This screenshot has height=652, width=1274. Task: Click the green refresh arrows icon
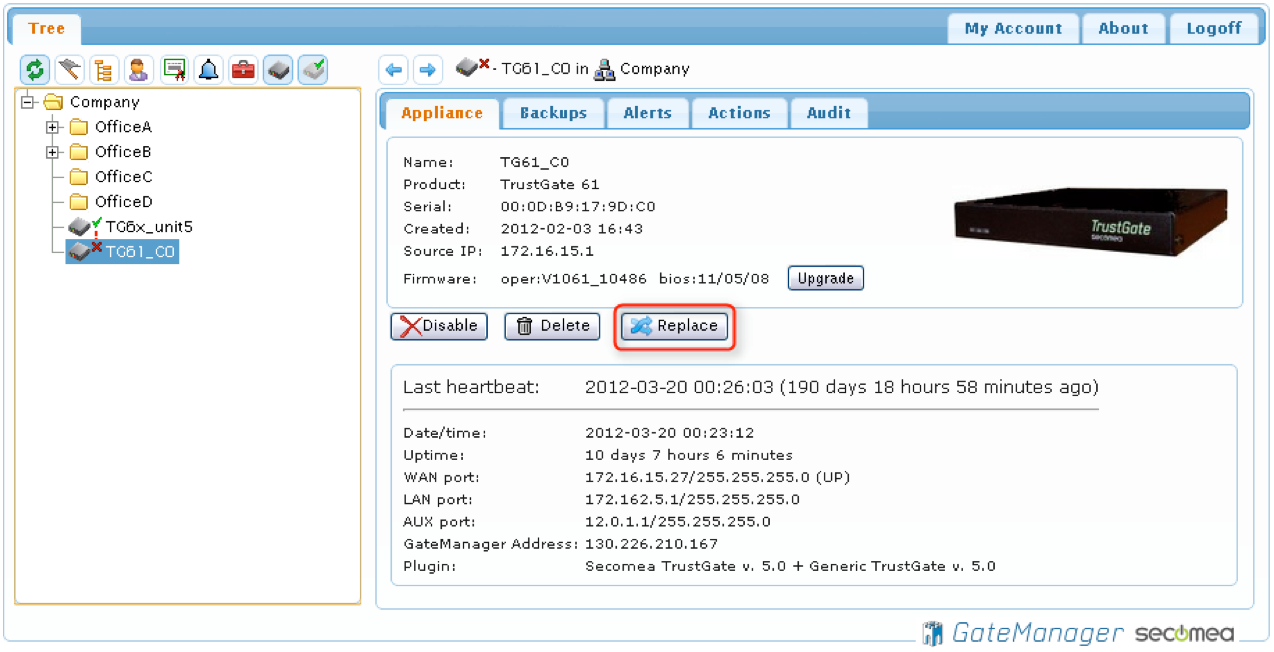[35, 69]
